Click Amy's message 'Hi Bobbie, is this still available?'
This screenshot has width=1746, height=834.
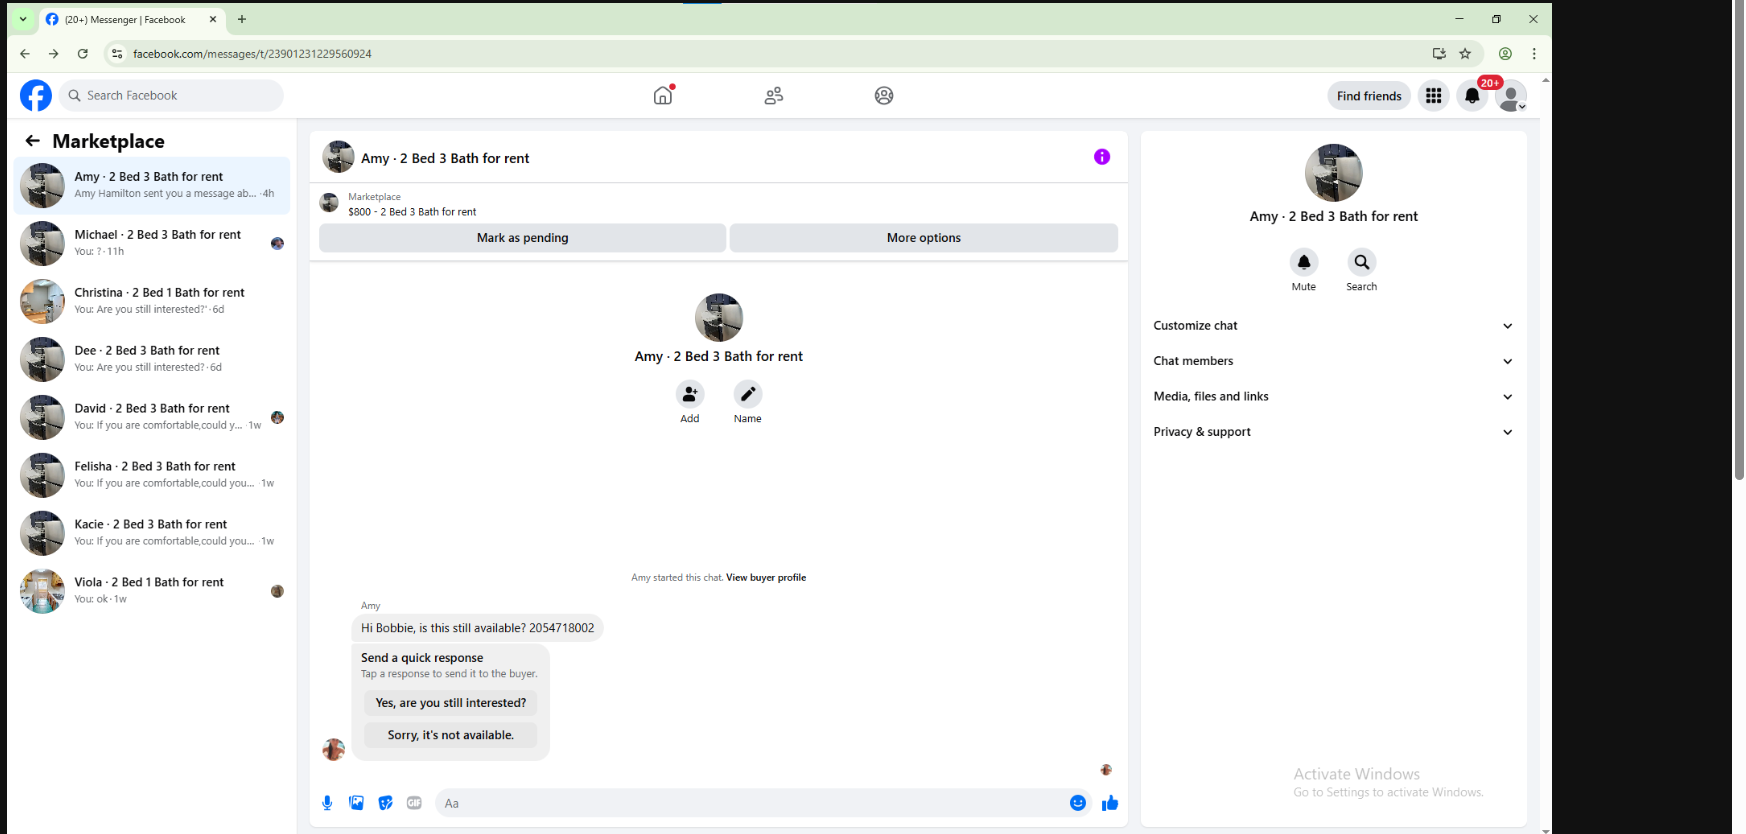pyautogui.click(x=477, y=628)
